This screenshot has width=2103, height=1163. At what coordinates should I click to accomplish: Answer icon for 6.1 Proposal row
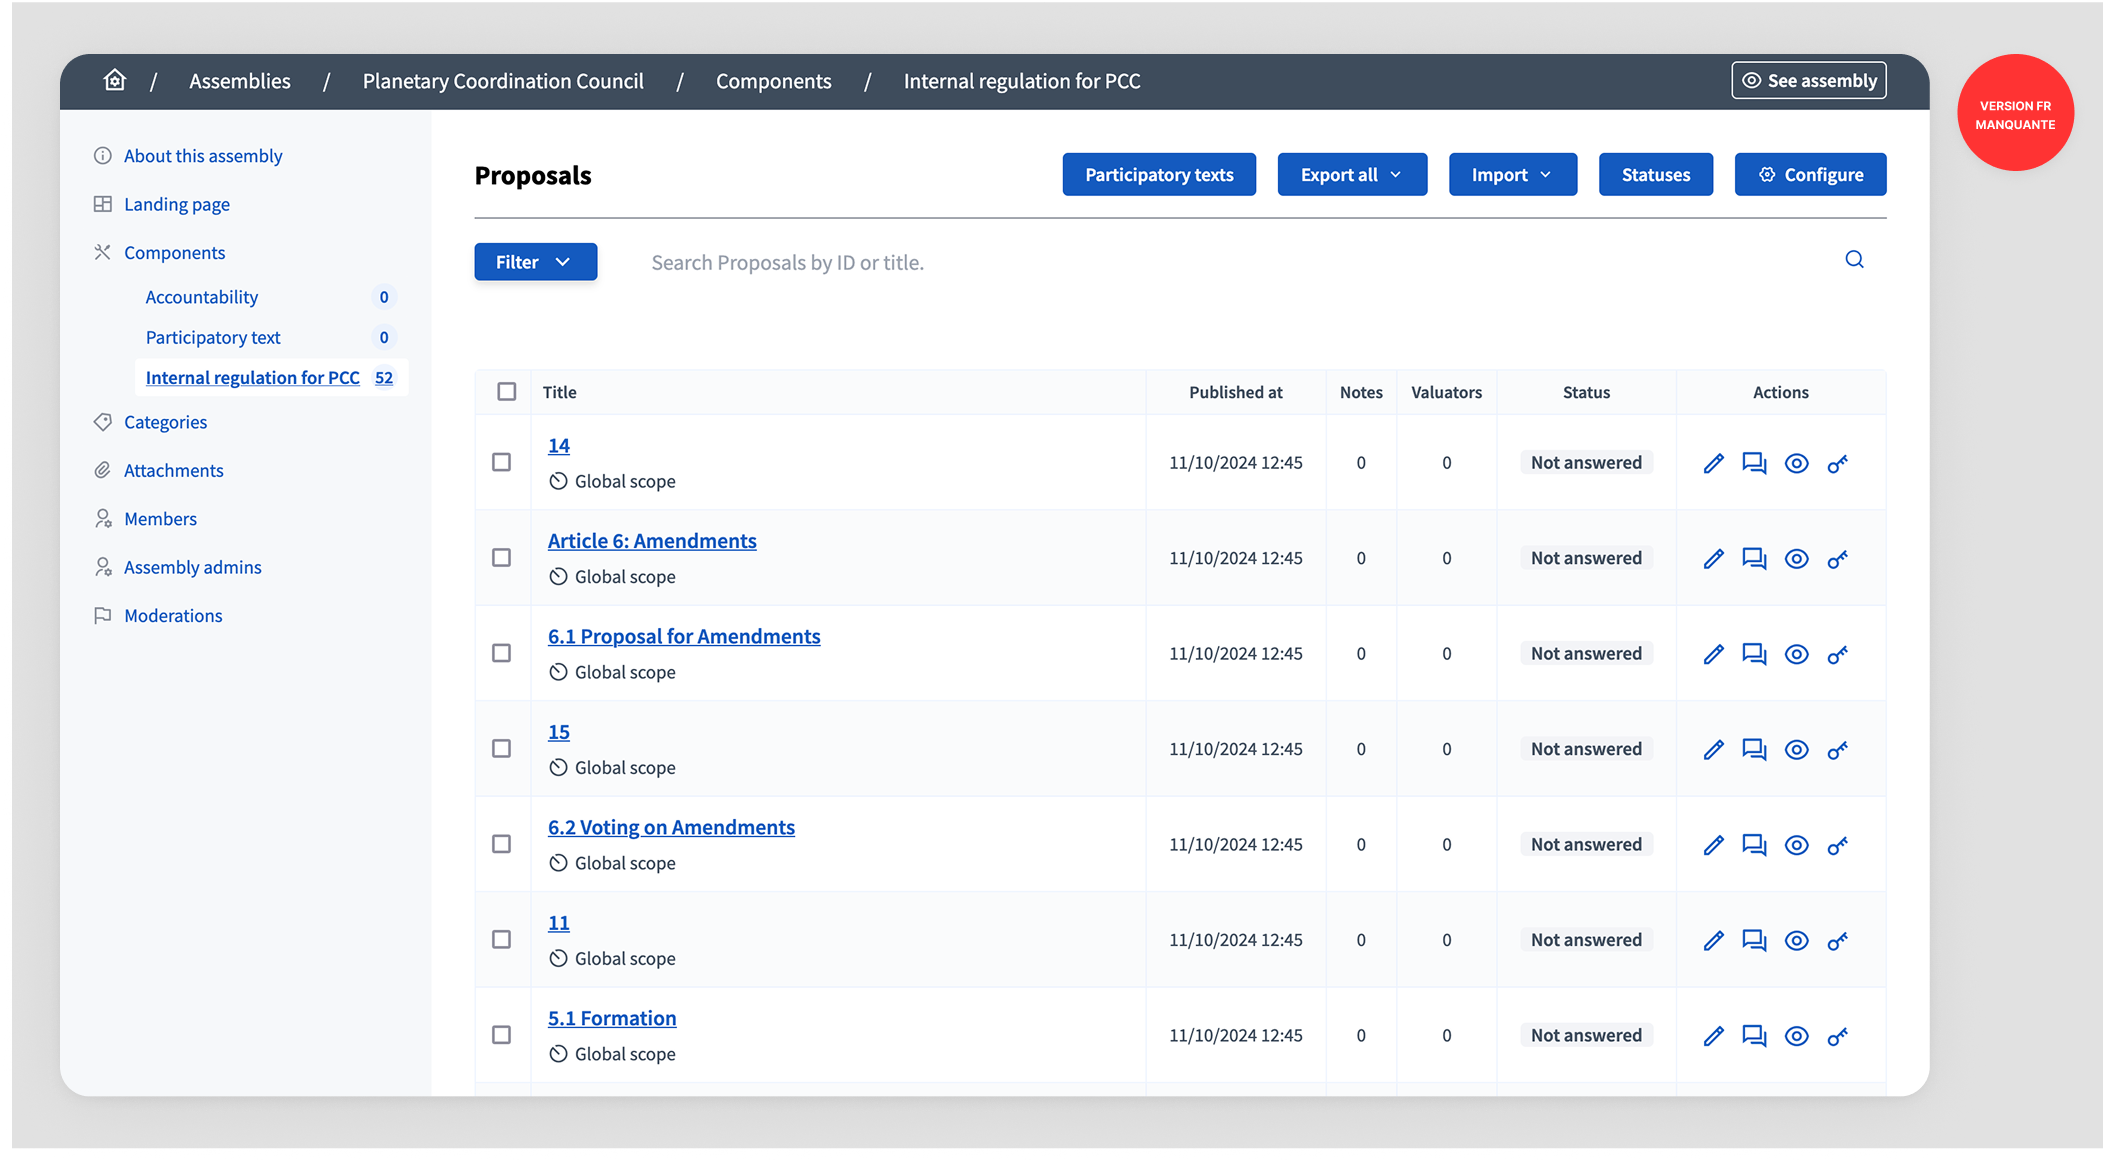tap(1754, 654)
